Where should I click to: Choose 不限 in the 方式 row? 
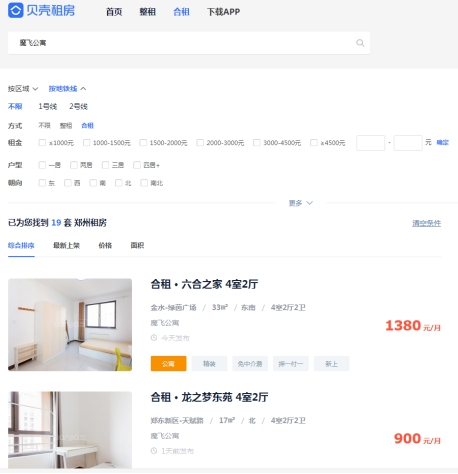[x=44, y=125]
